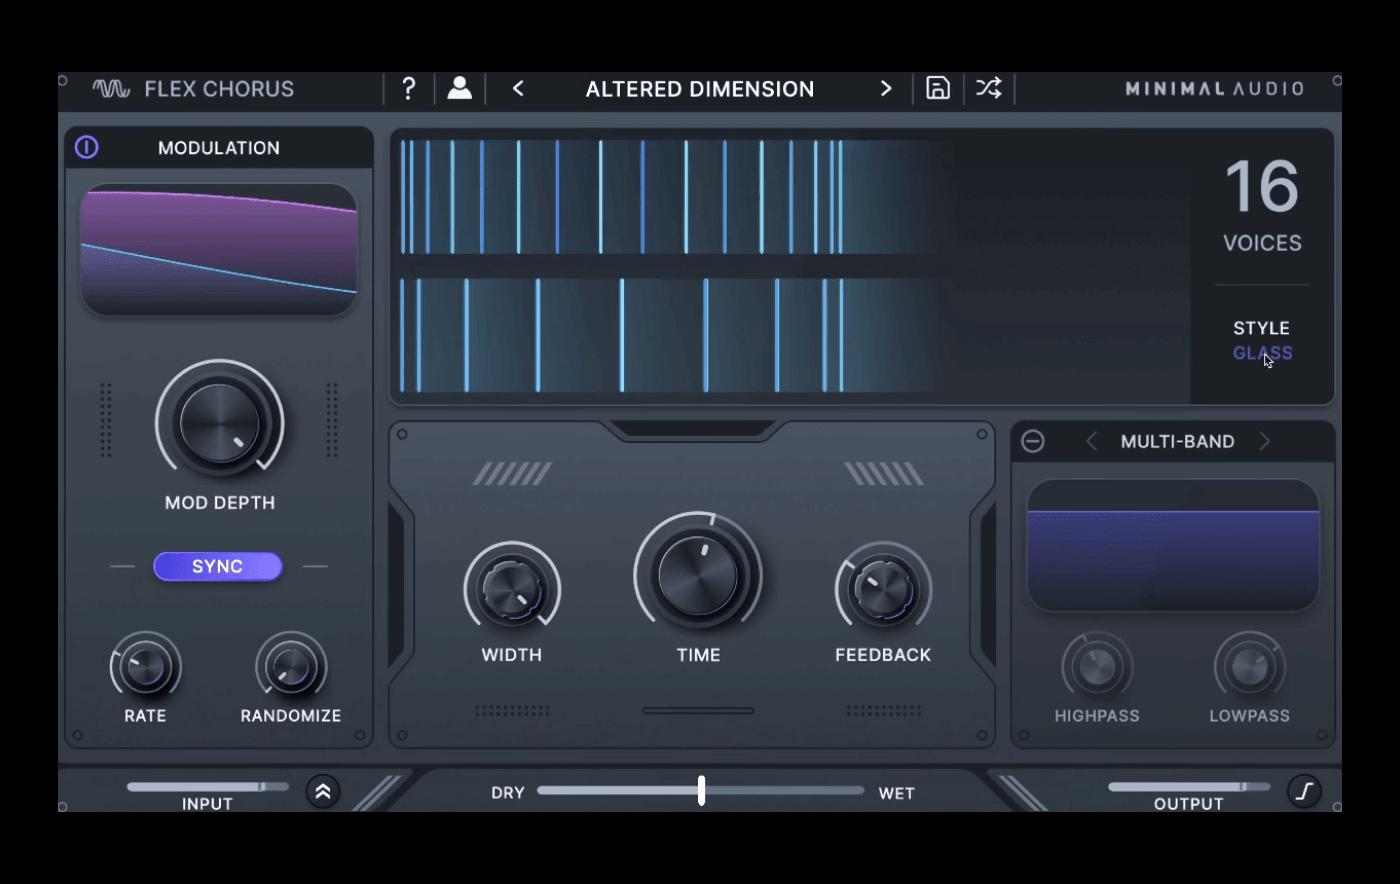Click the Flex Chorus waveform logo

[111, 89]
